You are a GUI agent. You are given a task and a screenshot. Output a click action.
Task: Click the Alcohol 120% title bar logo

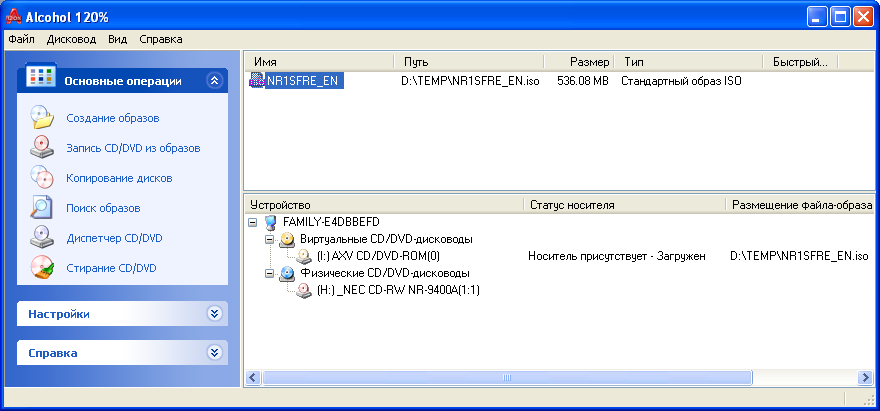13,17
